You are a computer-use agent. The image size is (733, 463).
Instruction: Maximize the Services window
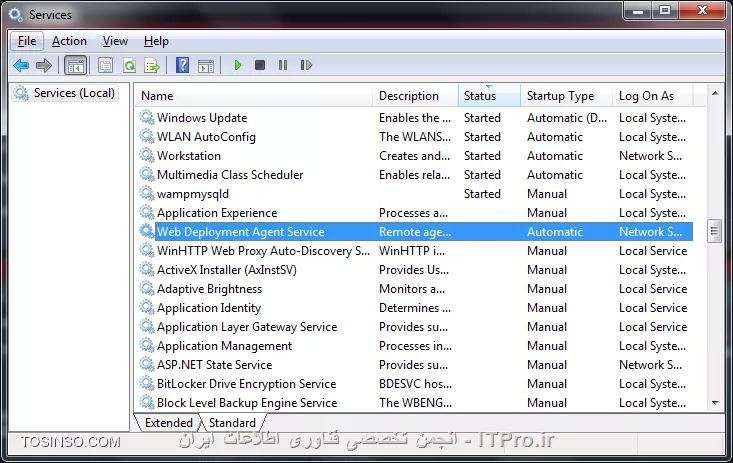[665, 10]
